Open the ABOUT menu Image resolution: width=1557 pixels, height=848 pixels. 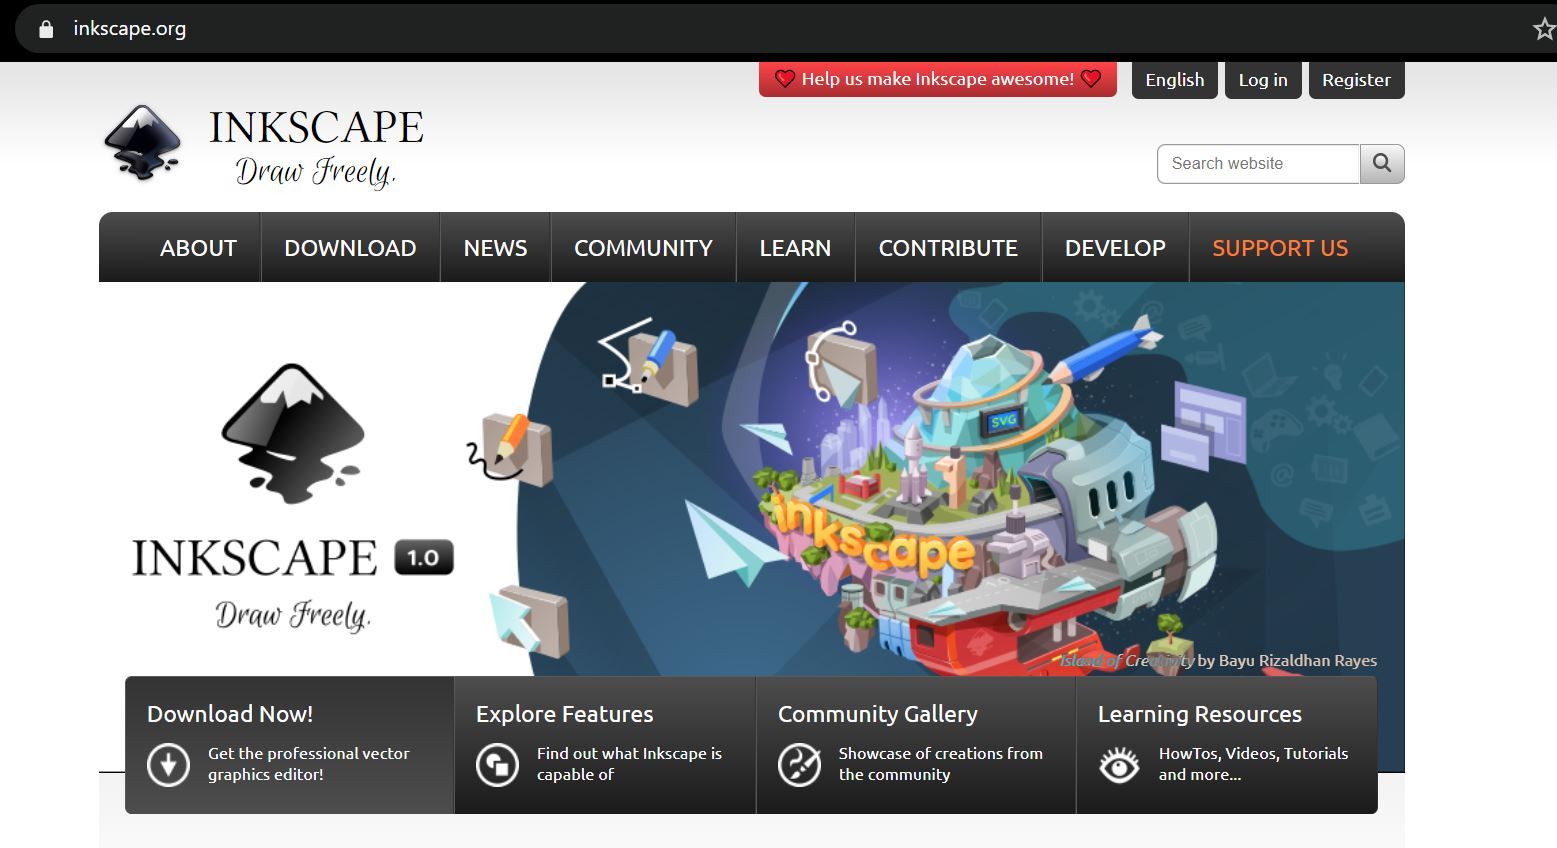198,248
